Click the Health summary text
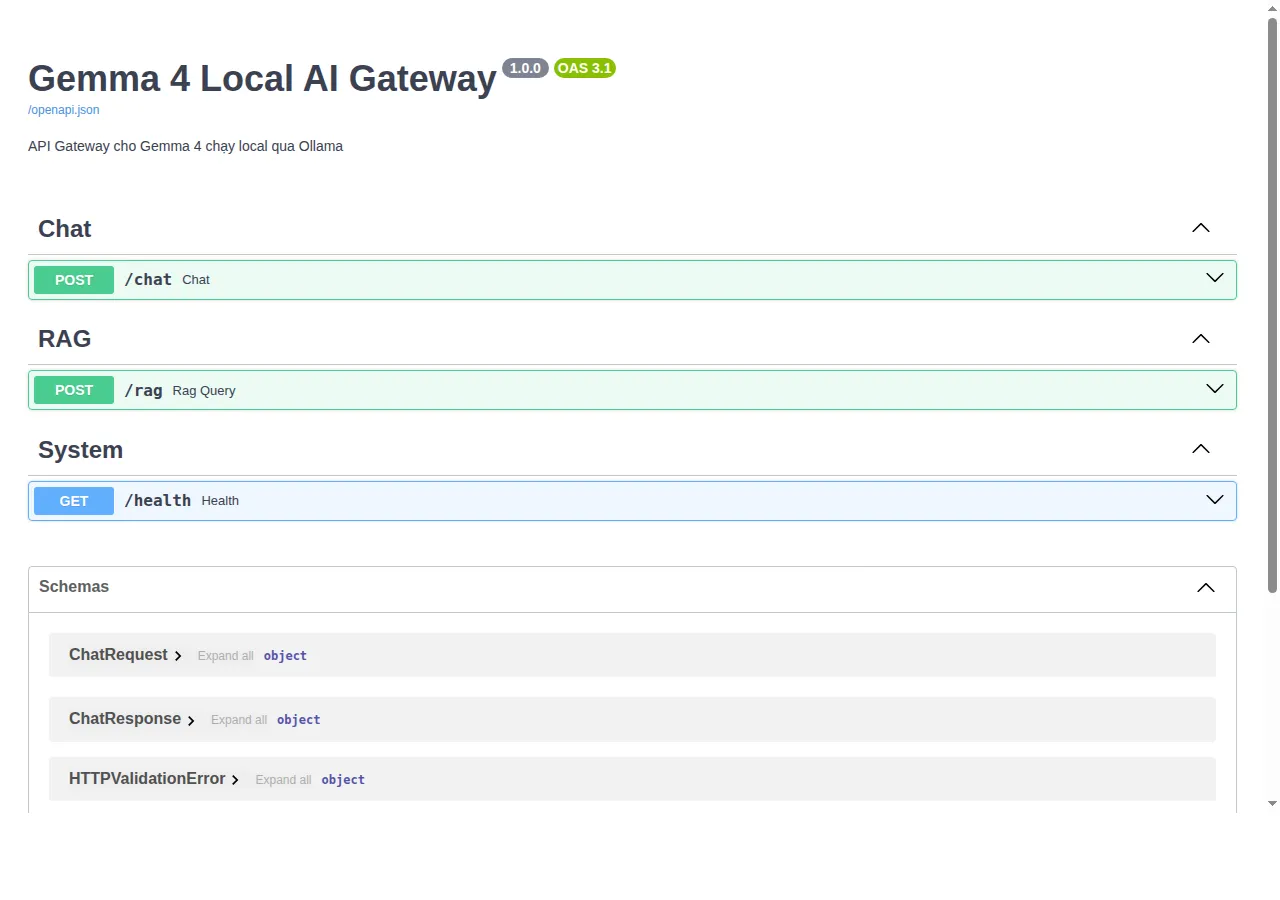This screenshot has height=900, width=1280. [220, 501]
